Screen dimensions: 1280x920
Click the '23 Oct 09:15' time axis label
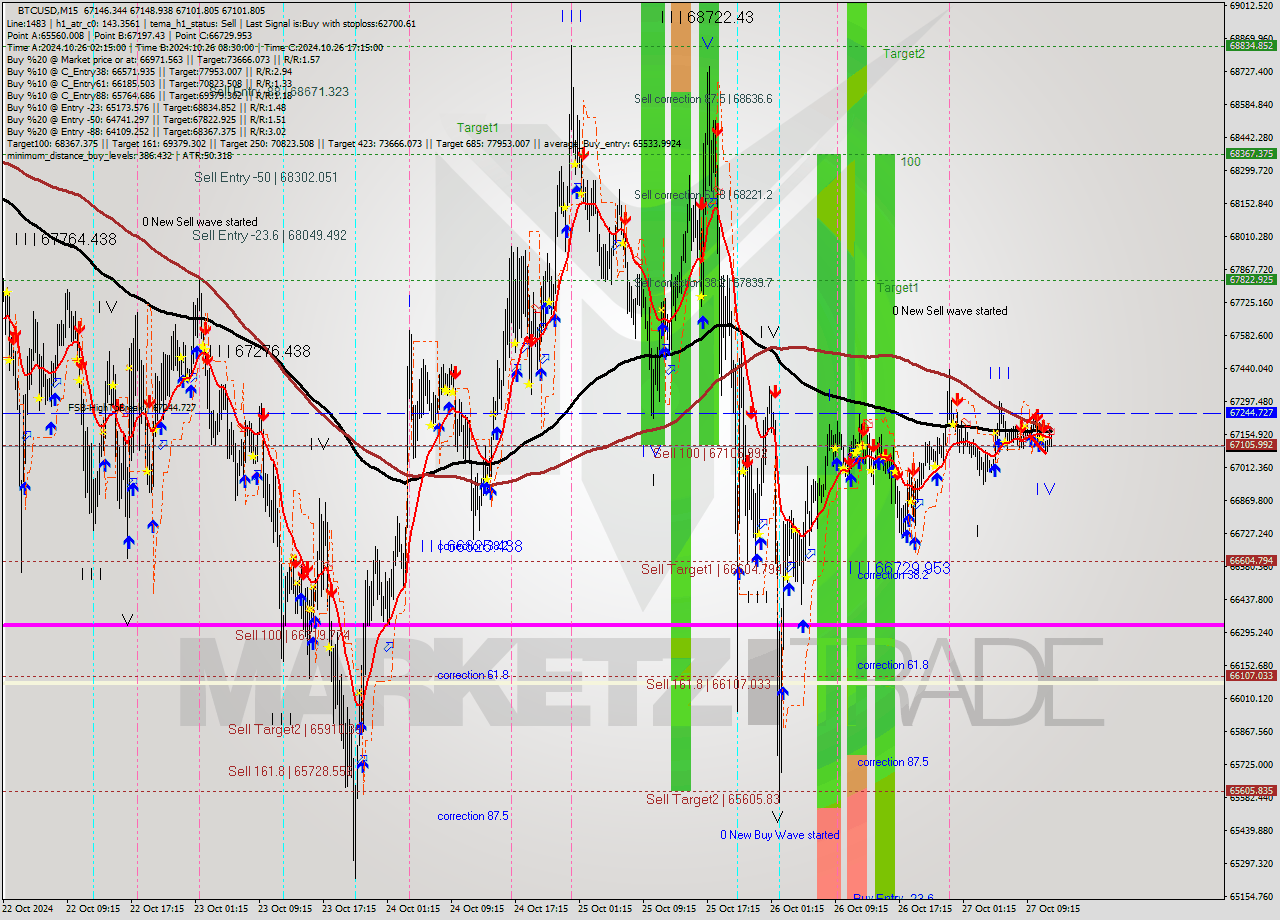click(x=284, y=909)
